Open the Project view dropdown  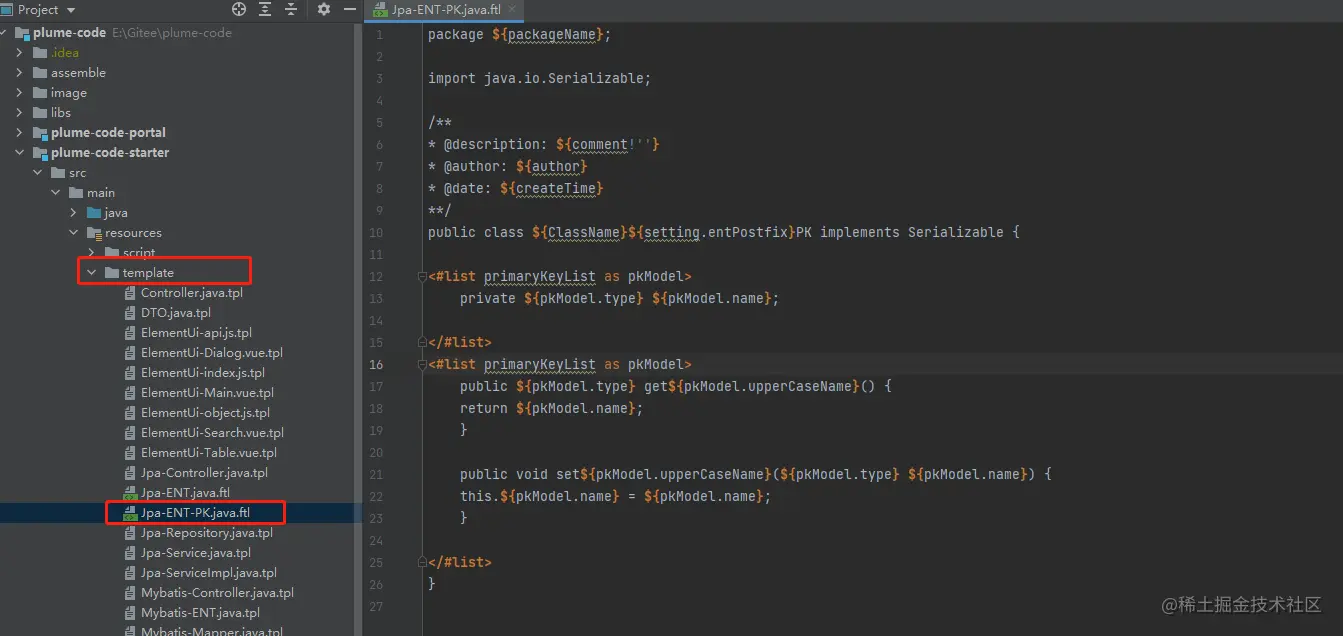coord(71,9)
